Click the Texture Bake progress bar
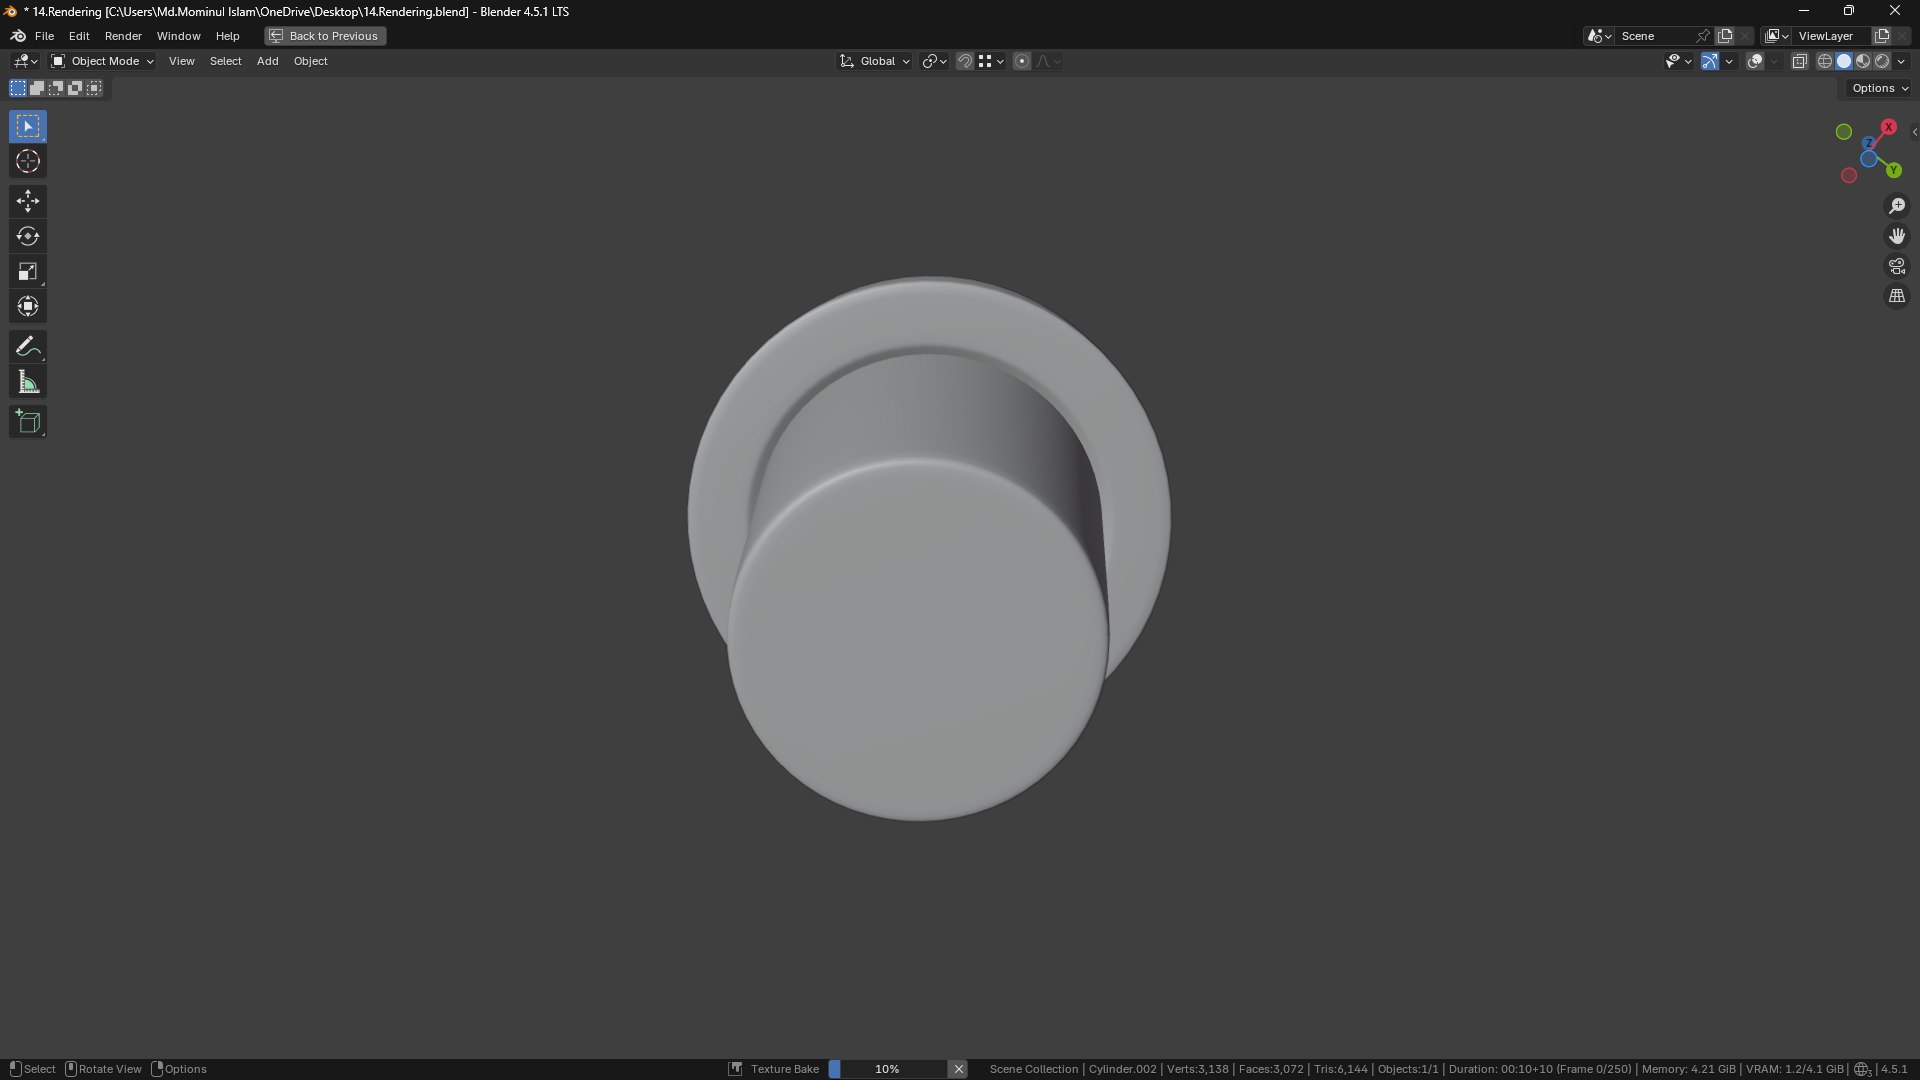Screen dimensions: 1920x1080 [x=887, y=1069]
